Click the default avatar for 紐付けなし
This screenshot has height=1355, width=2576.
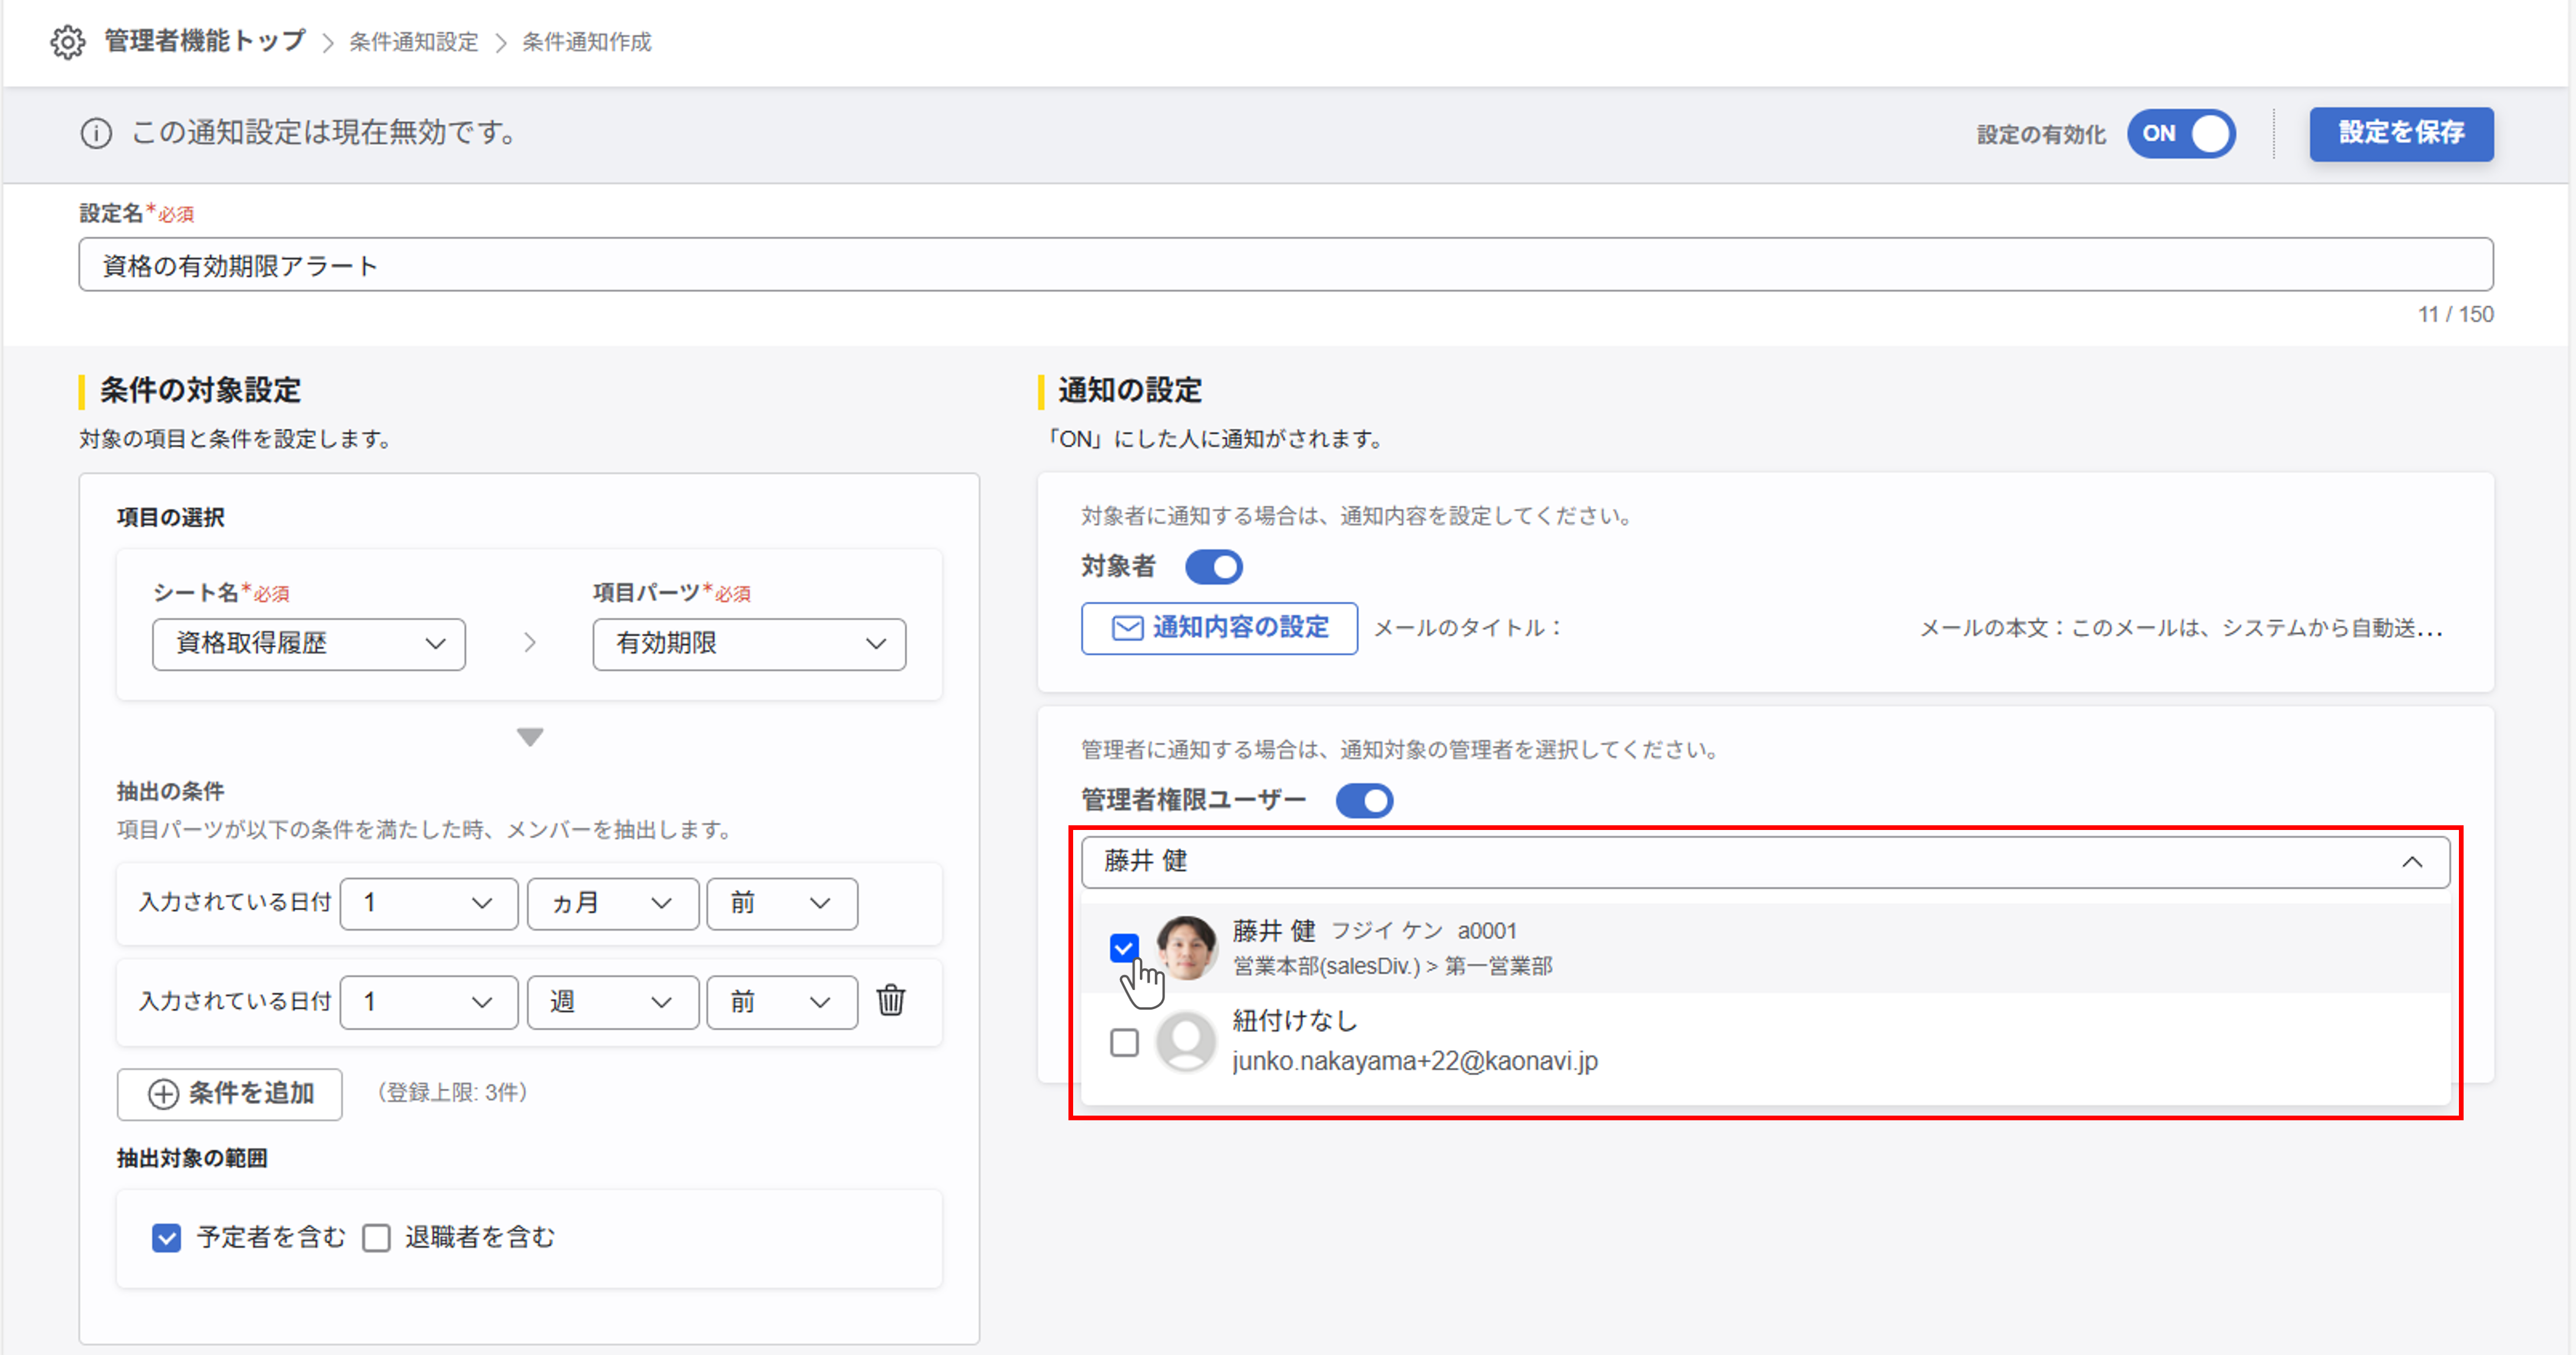point(1186,1041)
